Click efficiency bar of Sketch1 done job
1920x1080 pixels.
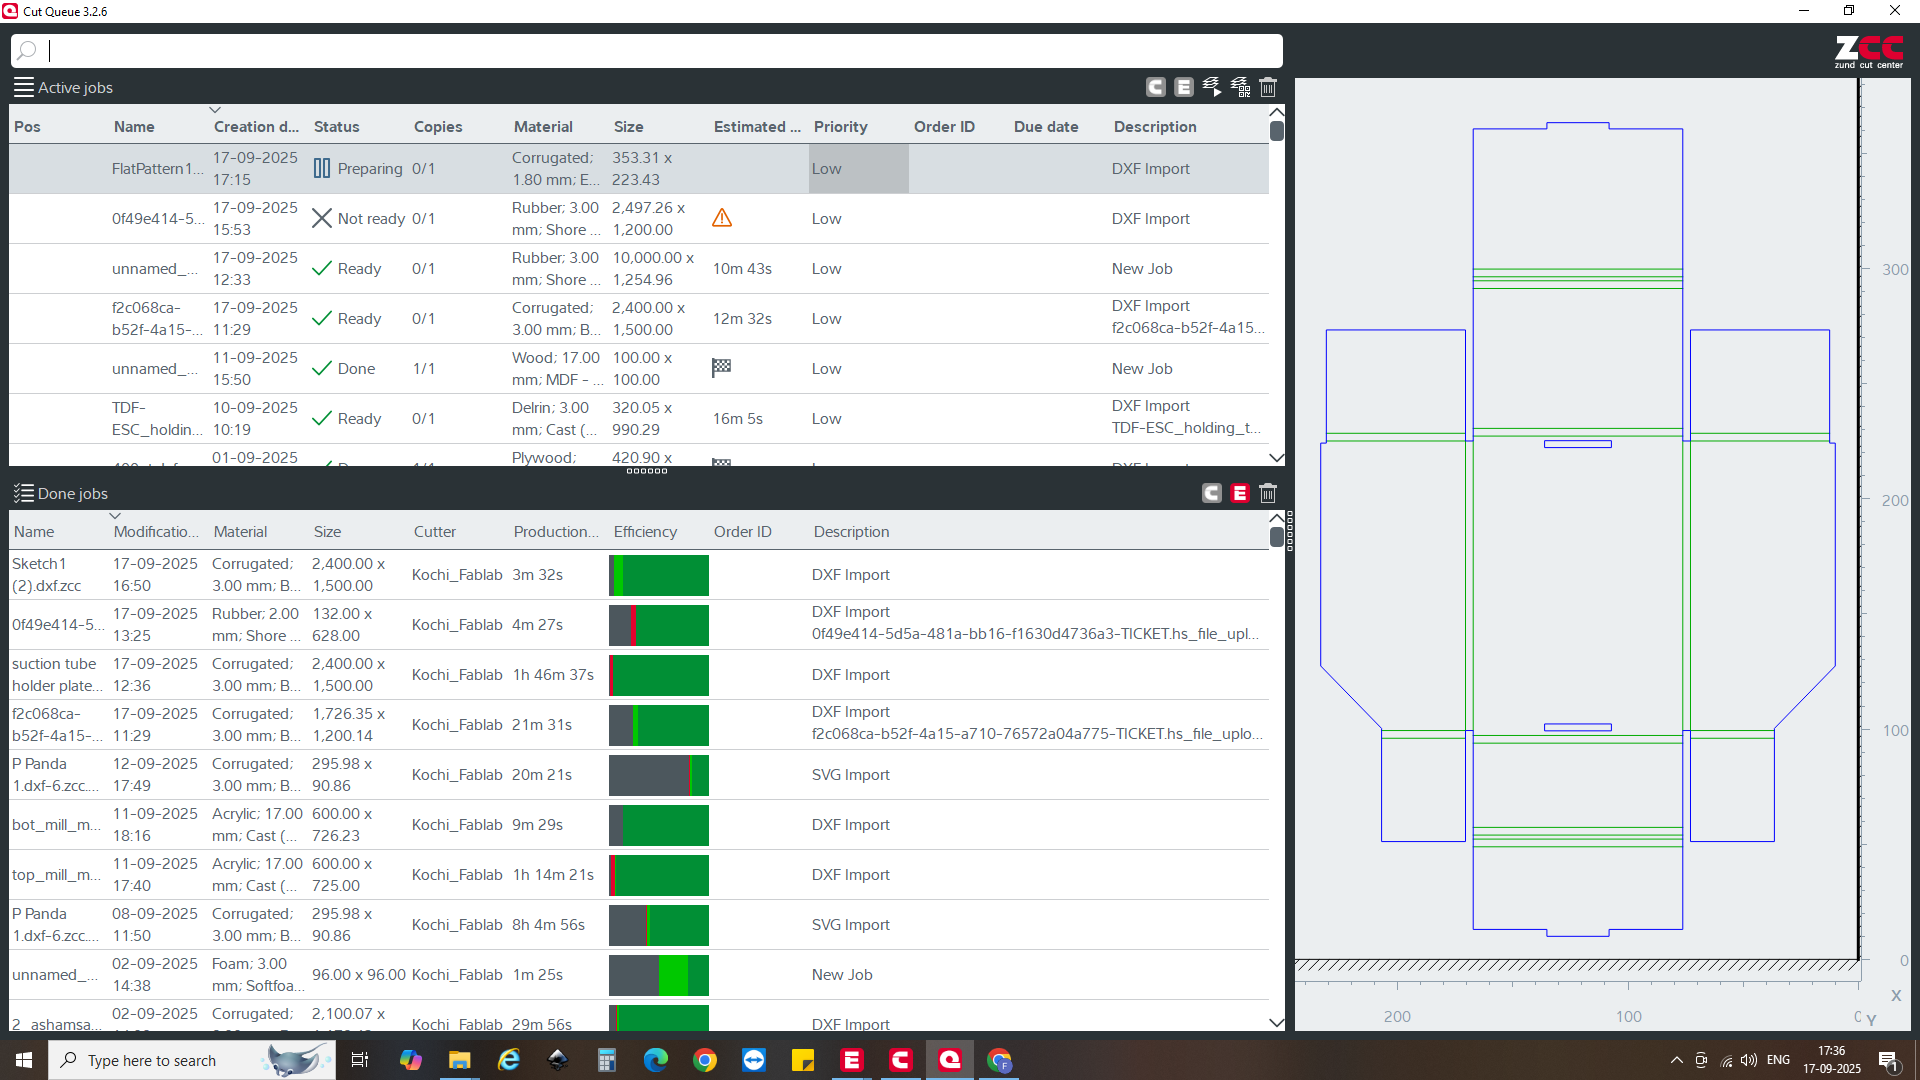pyautogui.click(x=659, y=575)
